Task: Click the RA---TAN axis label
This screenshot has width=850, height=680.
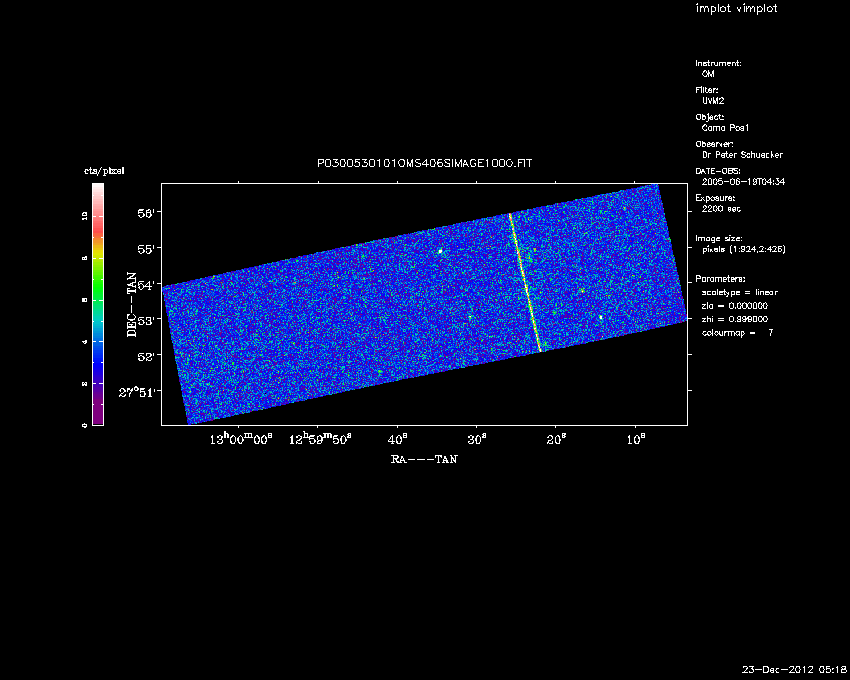Action: [424, 460]
